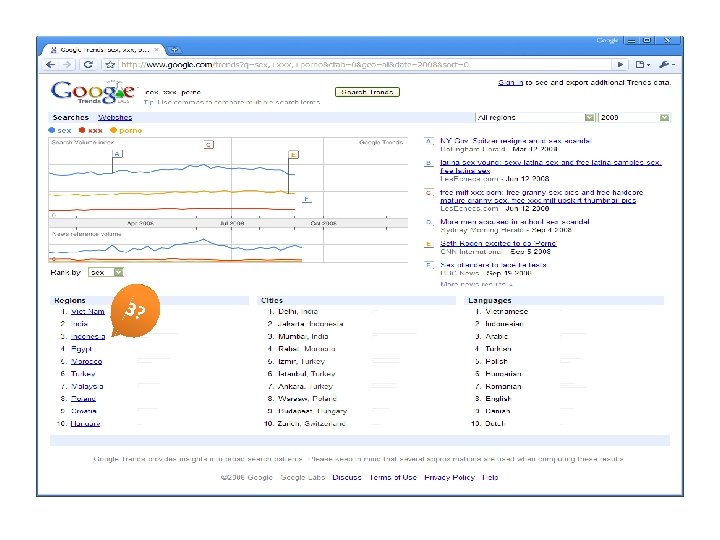The image size is (720, 540).
Task: Open the Seth Rogen headline link
Action: 498,243
